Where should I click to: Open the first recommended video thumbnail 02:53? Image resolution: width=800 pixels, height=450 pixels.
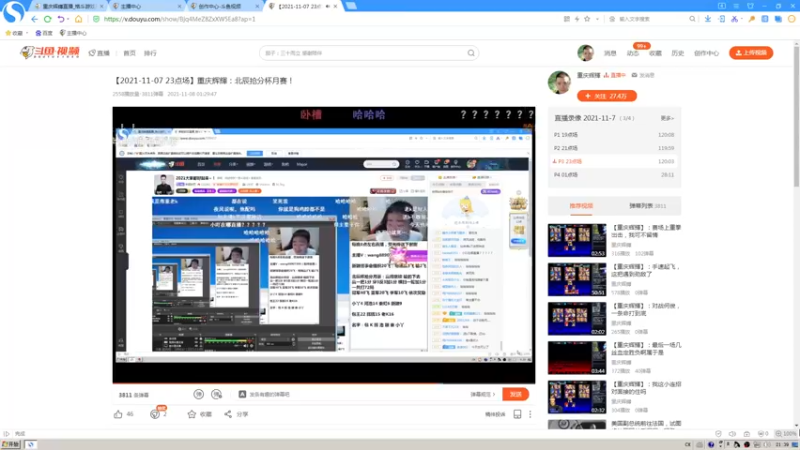(x=577, y=240)
